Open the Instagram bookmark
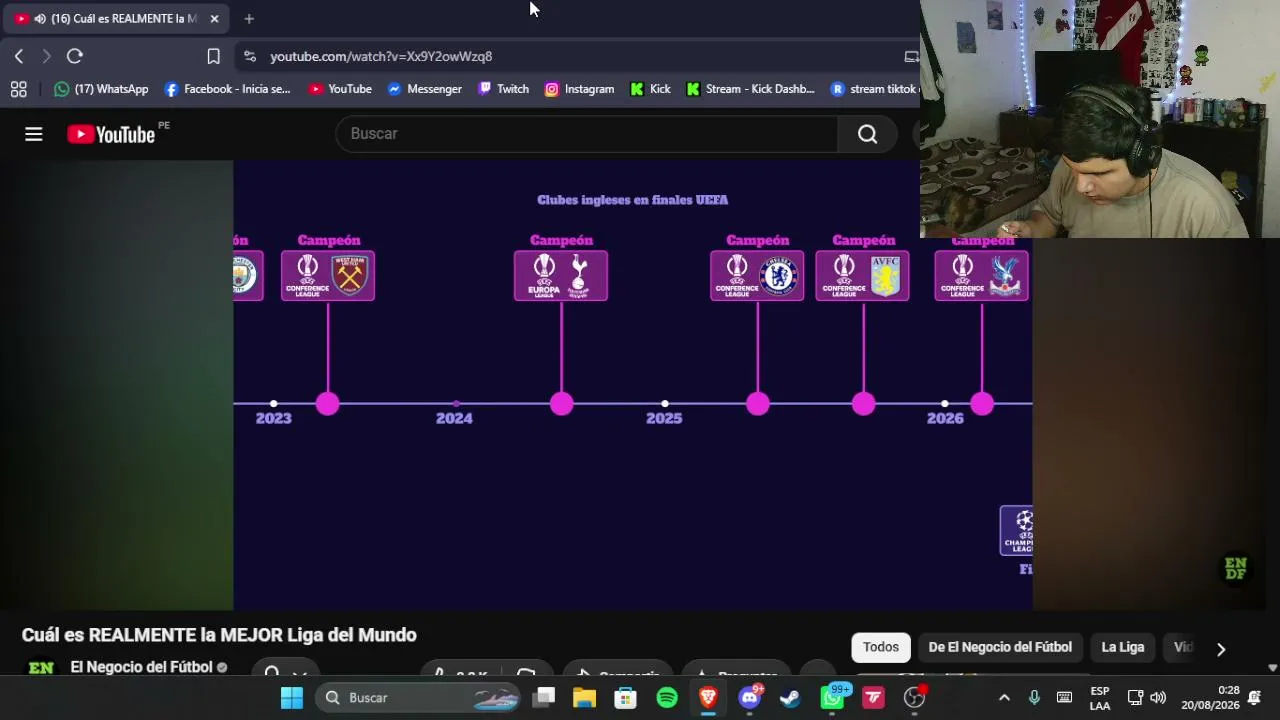The height and width of the screenshot is (720, 1280). click(x=579, y=89)
